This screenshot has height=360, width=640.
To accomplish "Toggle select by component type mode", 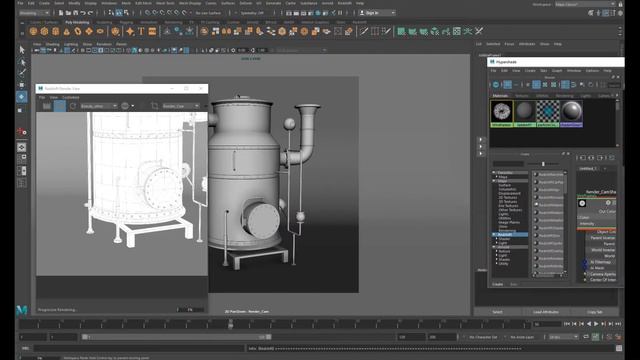I will [x=126, y=13].
